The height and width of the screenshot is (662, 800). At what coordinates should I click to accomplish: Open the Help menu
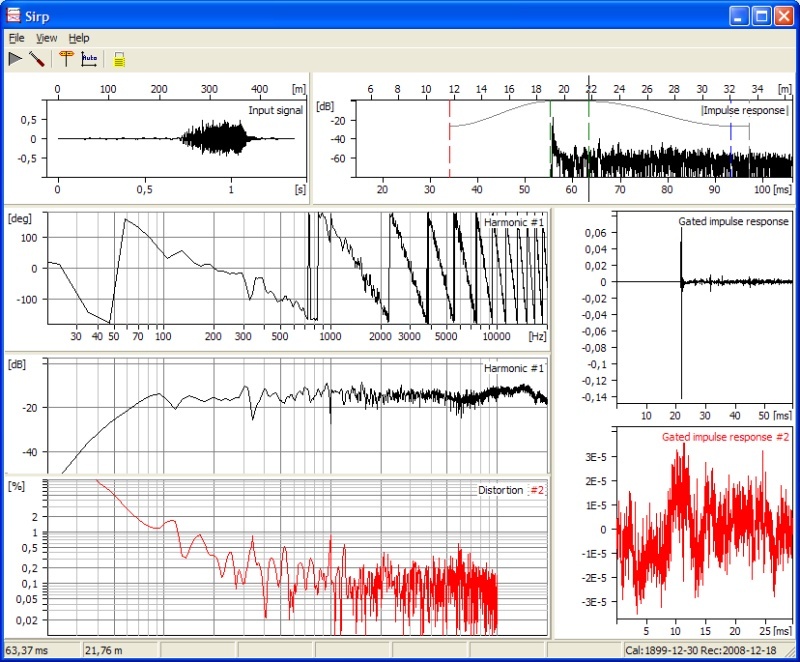click(x=79, y=38)
